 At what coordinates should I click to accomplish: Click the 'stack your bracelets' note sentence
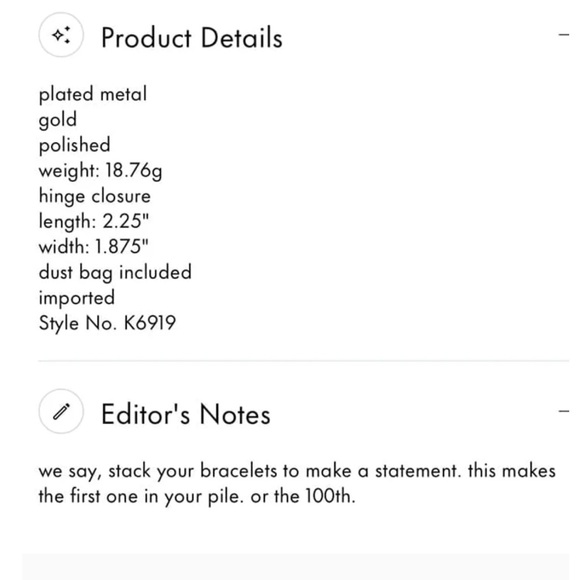[x=250, y=471]
